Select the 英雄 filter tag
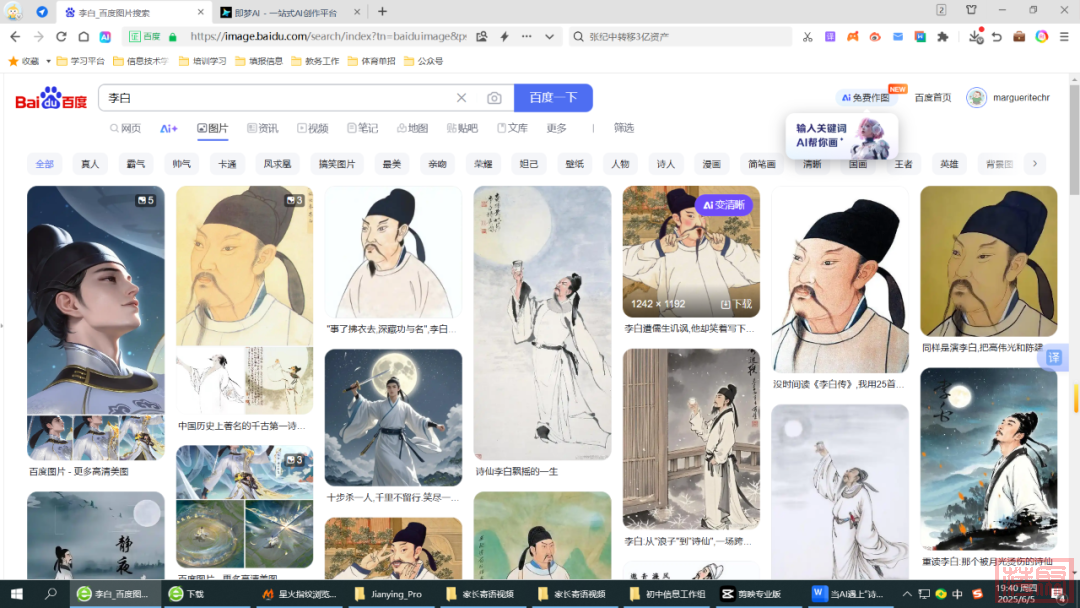Image resolution: width=1080 pixels, height=608 pixels. (x=949, y=164)
